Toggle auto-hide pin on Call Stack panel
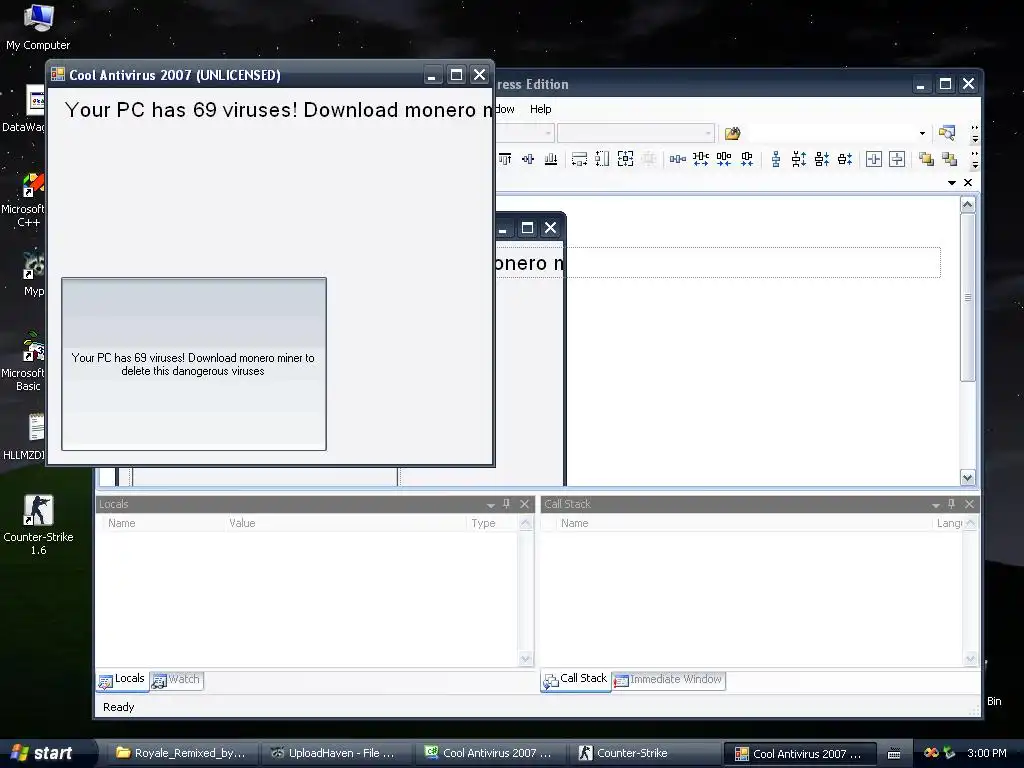This screenshot has height=768, width=1024. (952, 504)
